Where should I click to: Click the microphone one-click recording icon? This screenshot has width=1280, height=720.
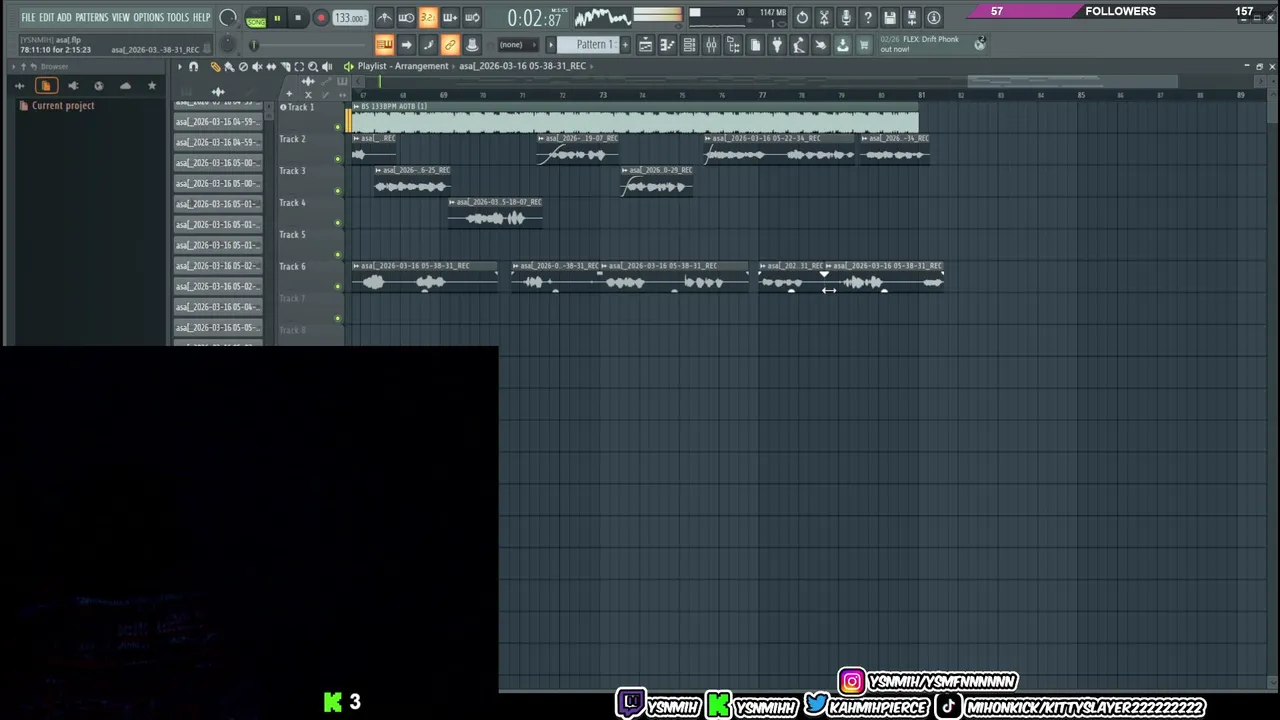(x=846, y=18)
